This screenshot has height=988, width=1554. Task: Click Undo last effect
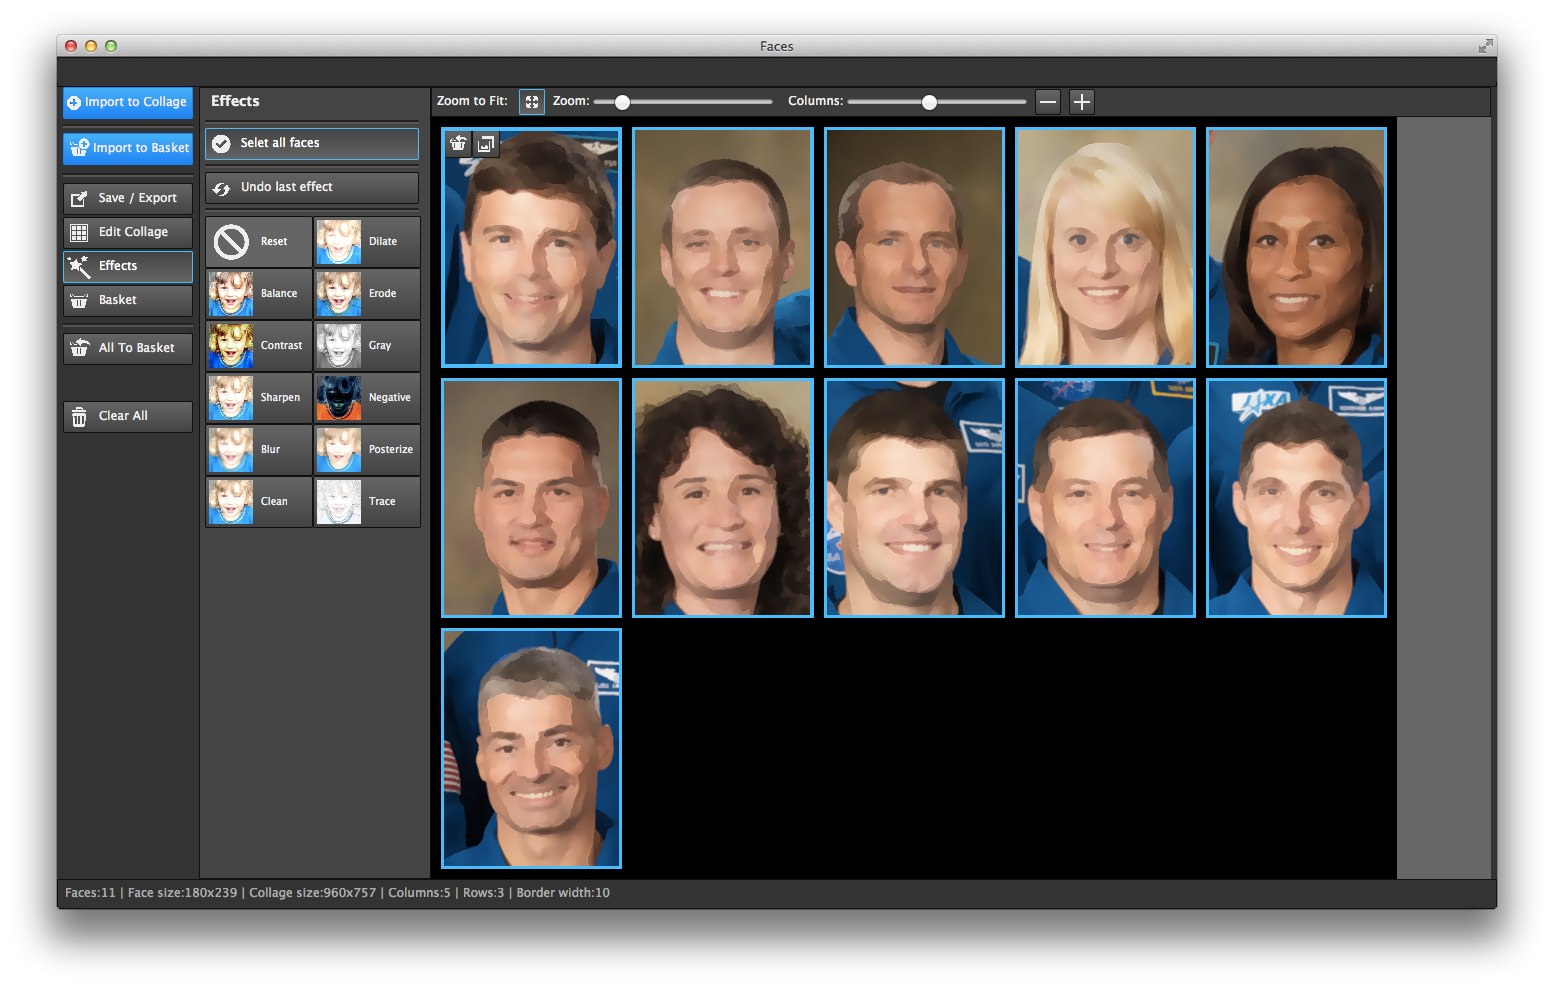coord(312,187)
